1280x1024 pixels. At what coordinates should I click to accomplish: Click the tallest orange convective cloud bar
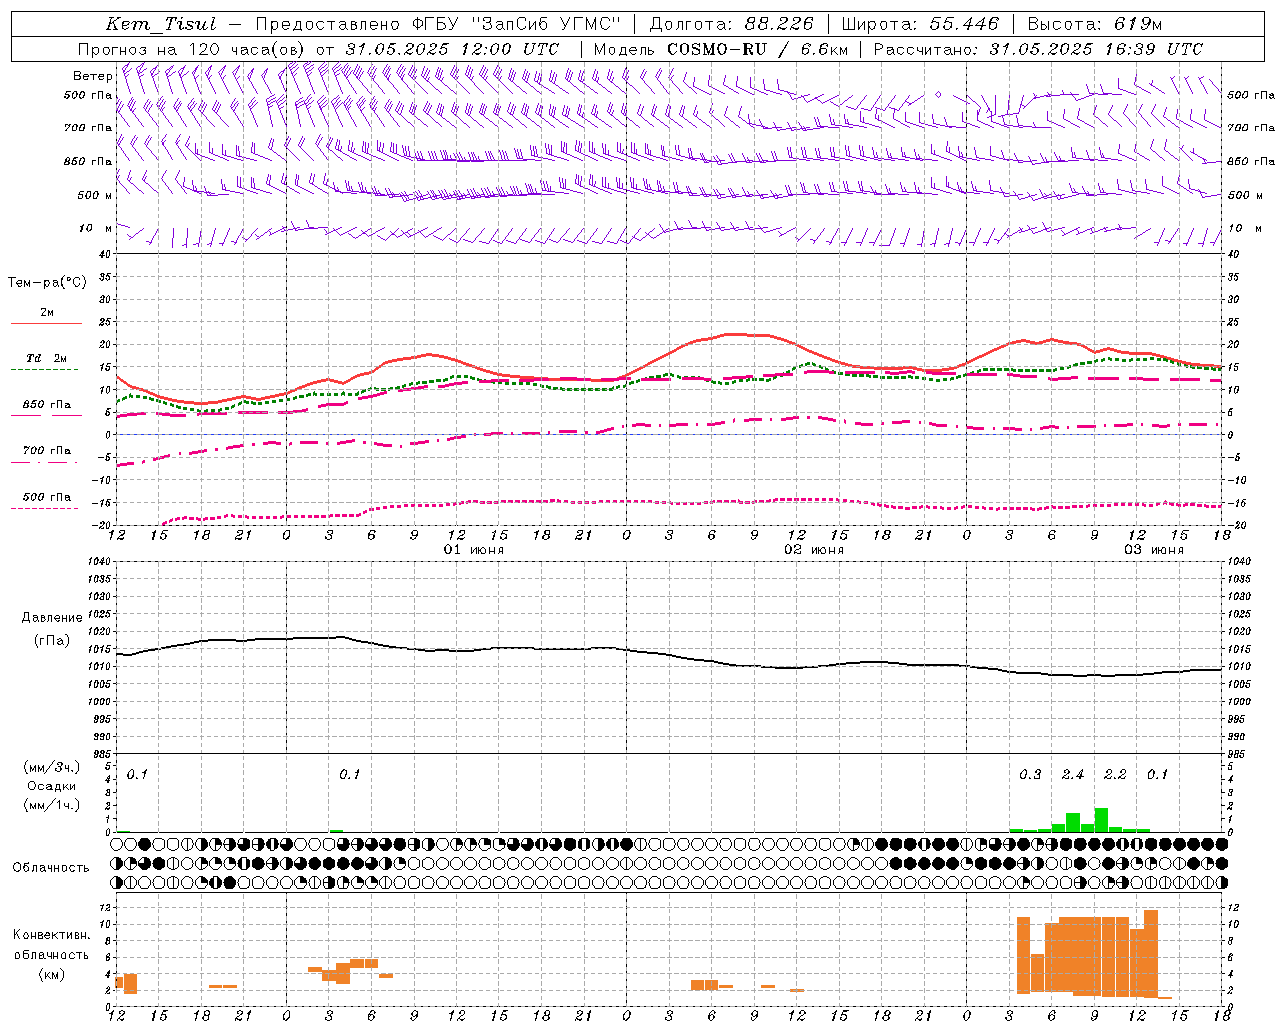[x=1151, y=953]
